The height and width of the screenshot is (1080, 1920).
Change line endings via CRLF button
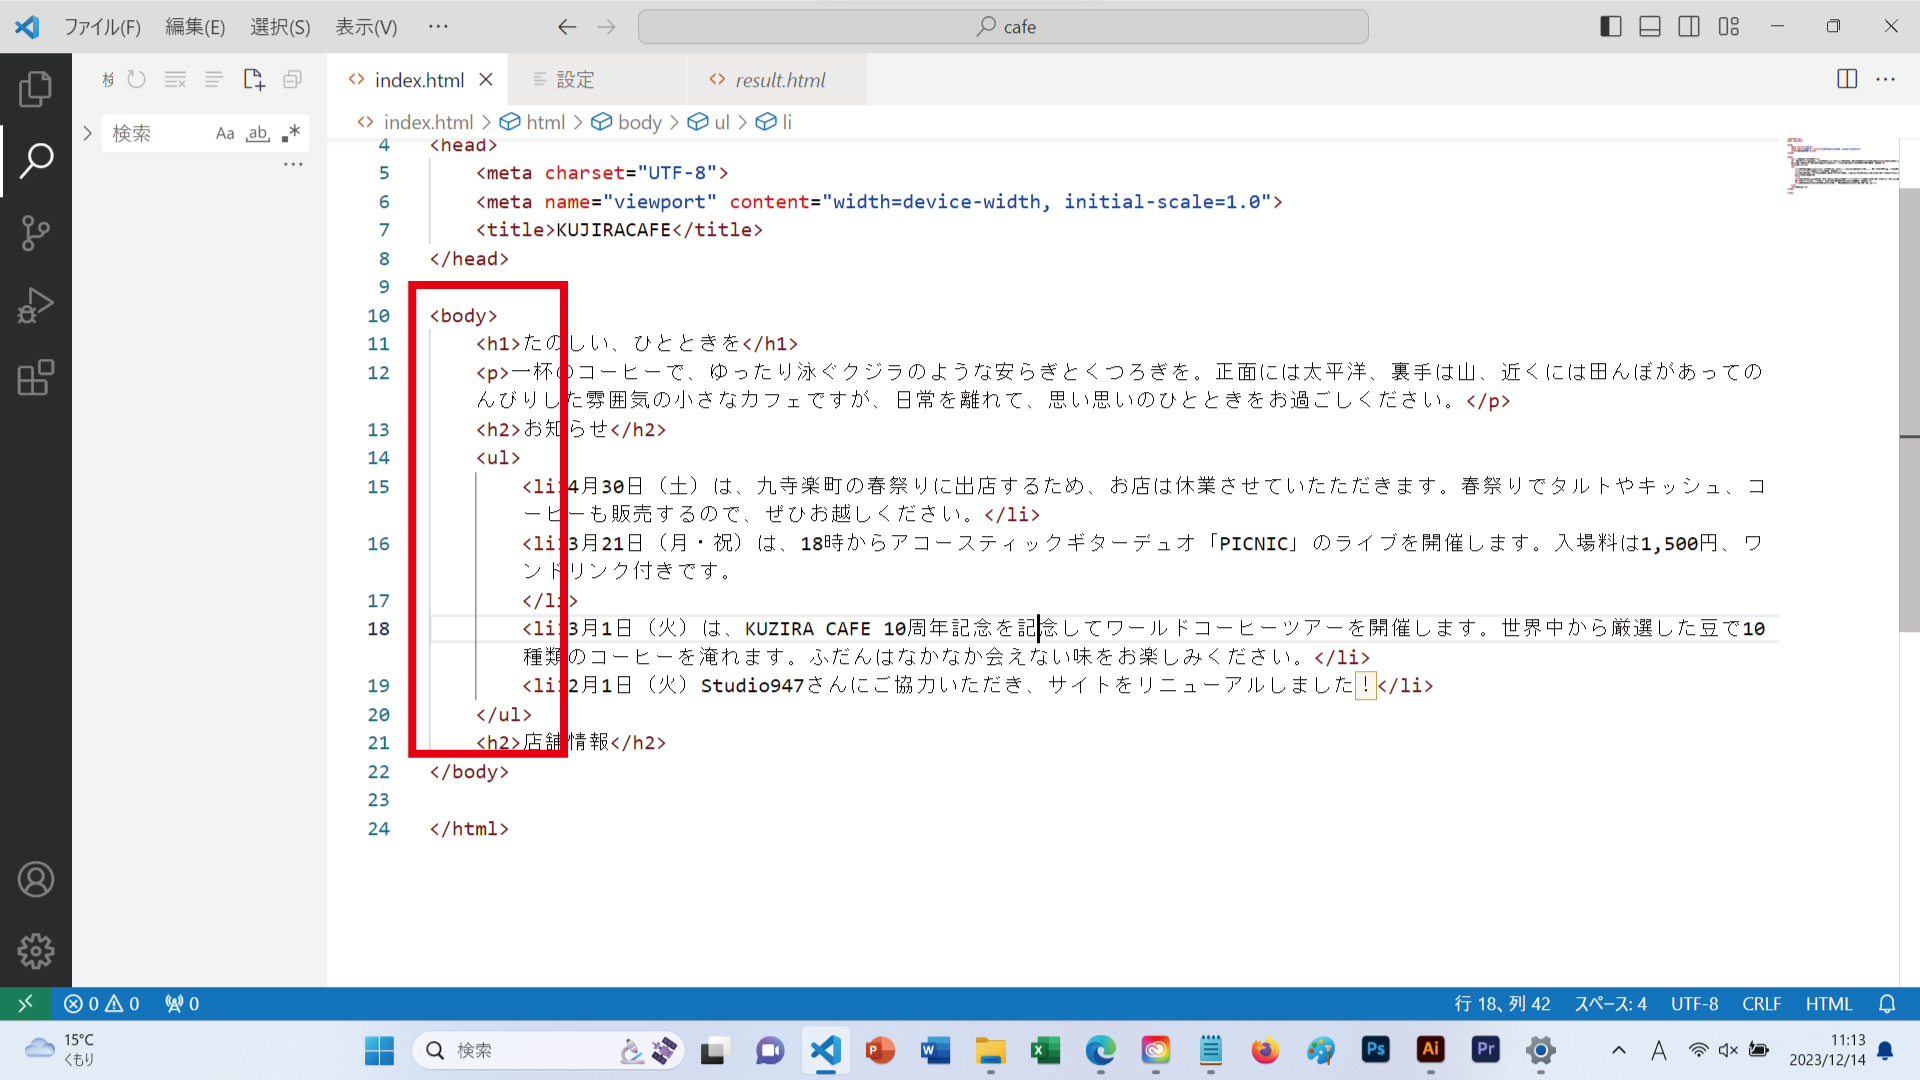click(x=1762, y=1004)
